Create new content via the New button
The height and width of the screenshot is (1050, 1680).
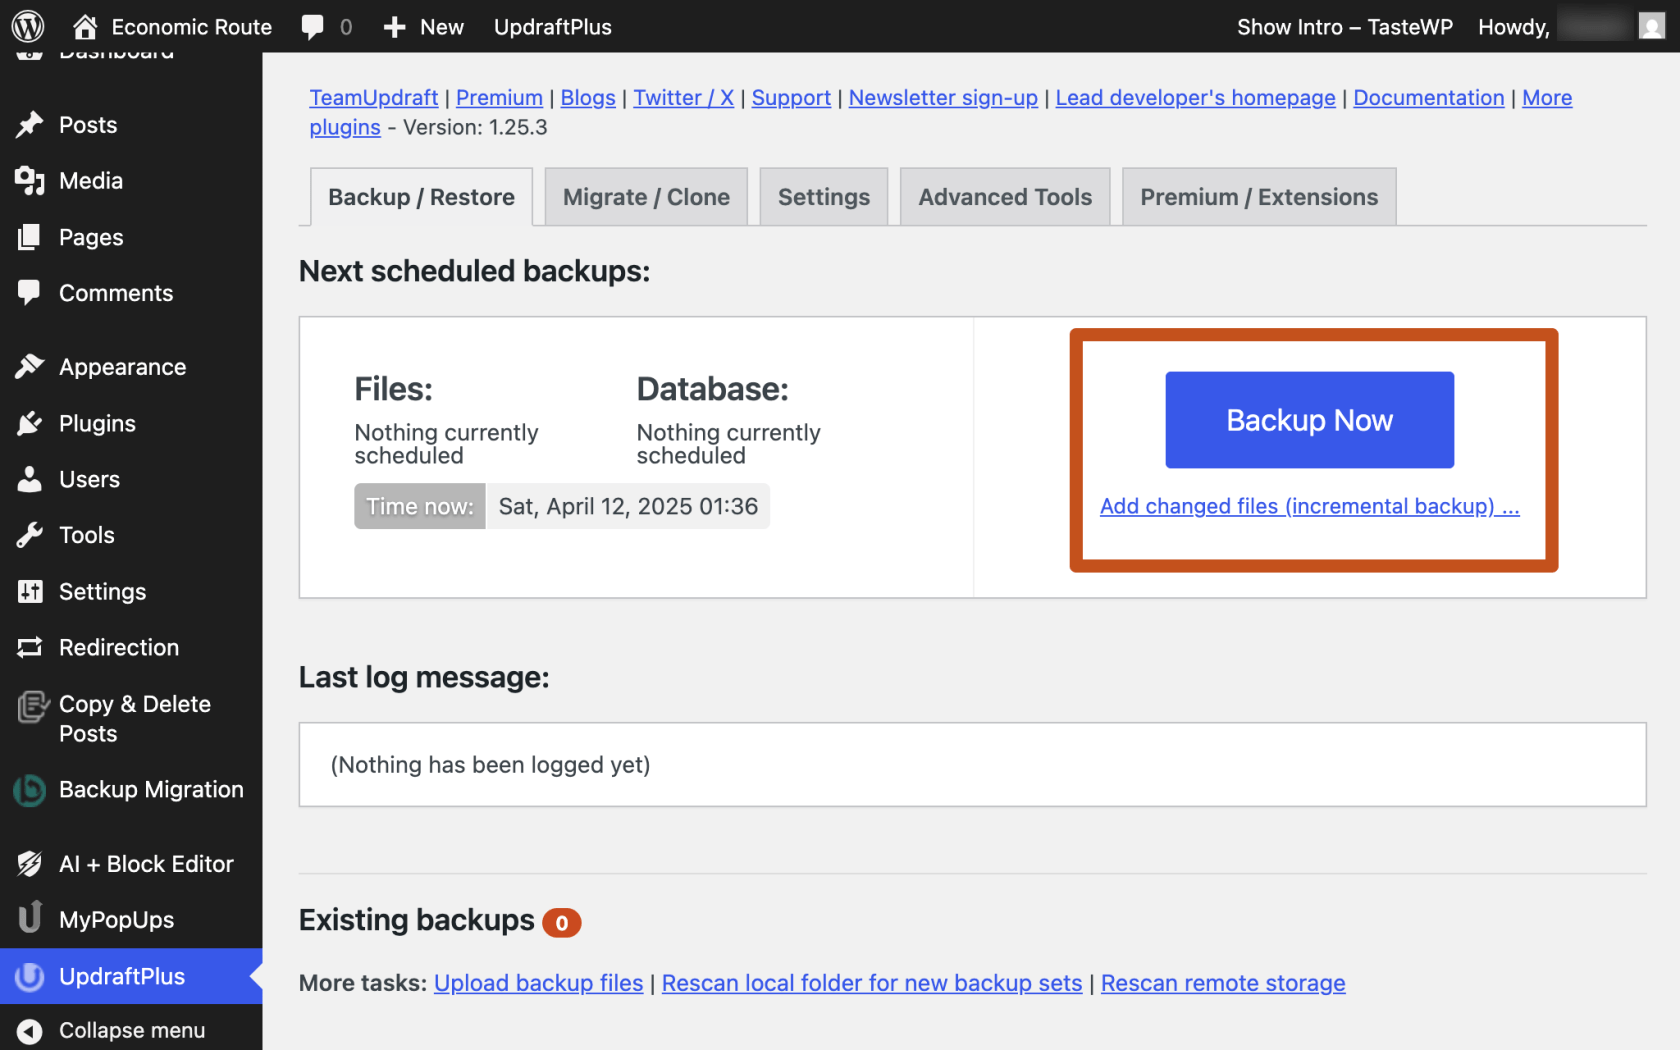[x=423, y=26]
